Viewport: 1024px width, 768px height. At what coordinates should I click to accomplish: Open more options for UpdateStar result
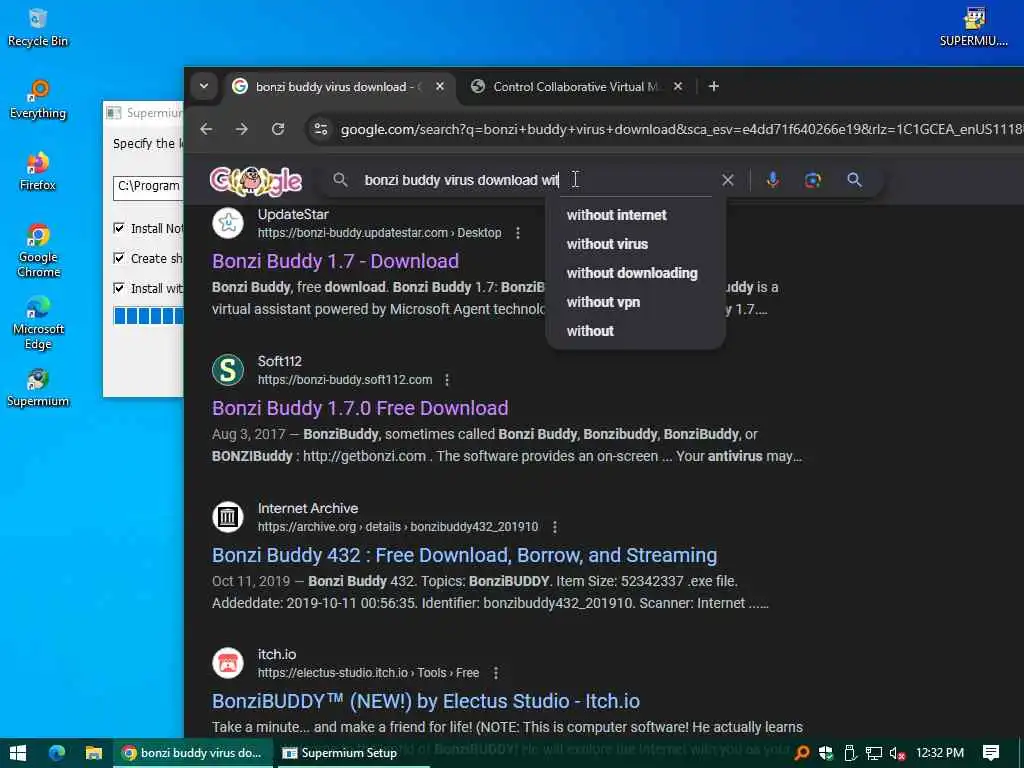[x=518, y=232]
